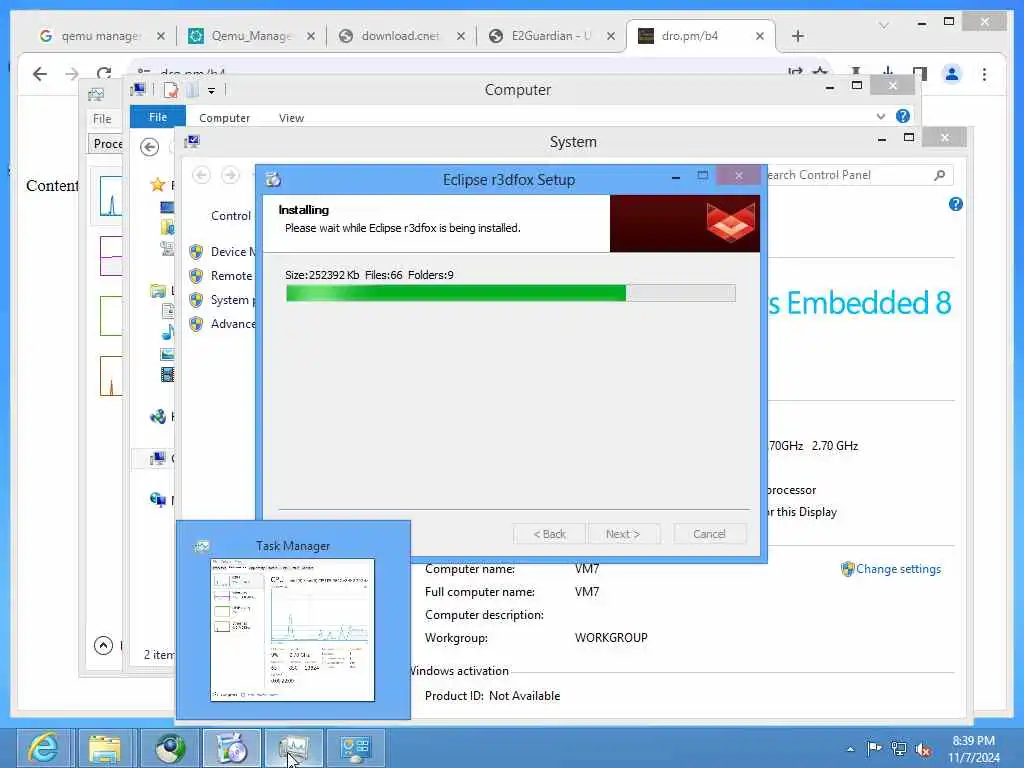Click the System control panel taskbar icon
1024x768 pixels.
[355, 748]
